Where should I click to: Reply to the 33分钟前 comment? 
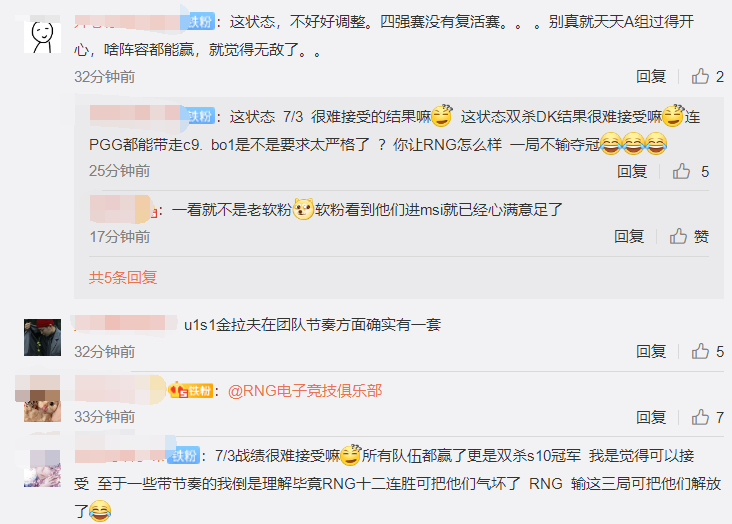651,417
